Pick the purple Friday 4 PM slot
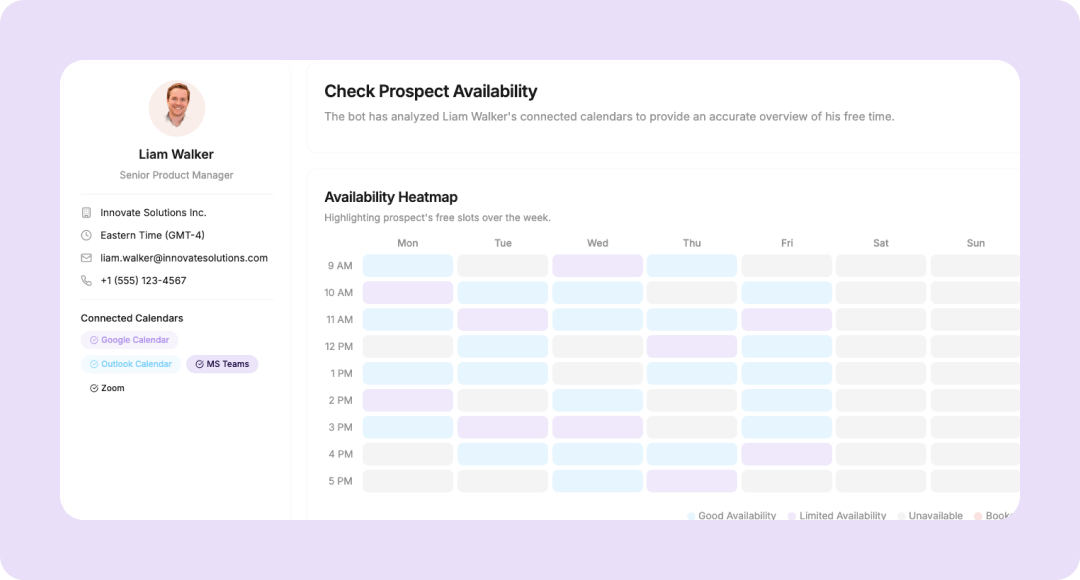This screenshot has height=580, width=1080. 786,454
